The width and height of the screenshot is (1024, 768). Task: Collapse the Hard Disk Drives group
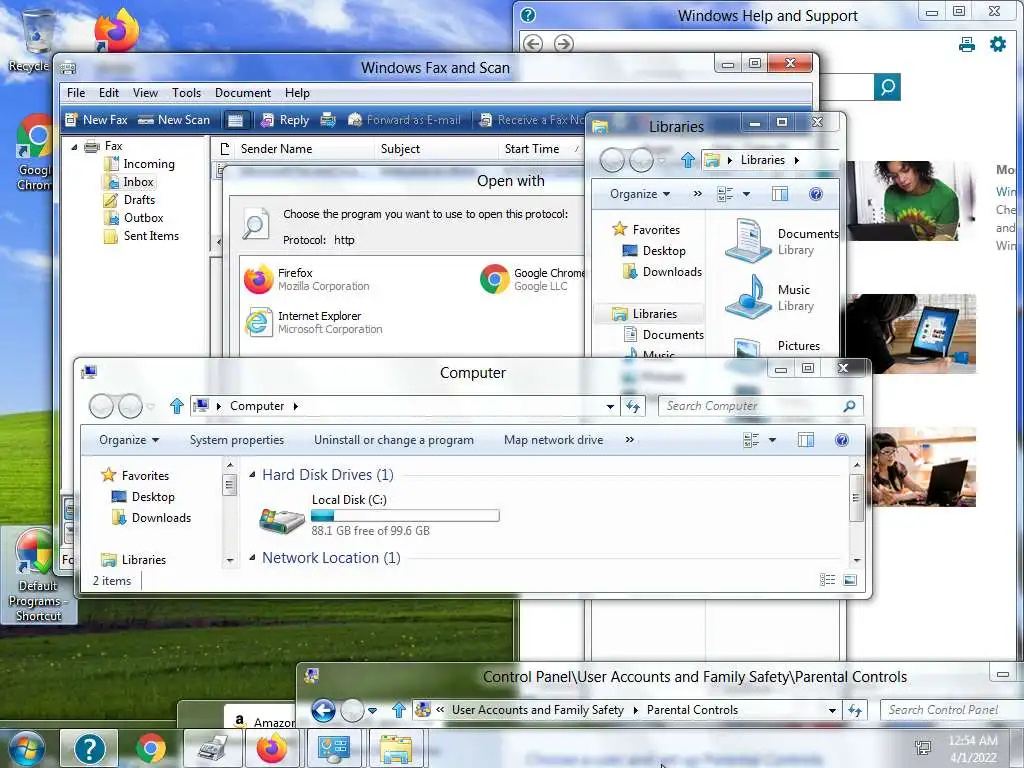252,475
